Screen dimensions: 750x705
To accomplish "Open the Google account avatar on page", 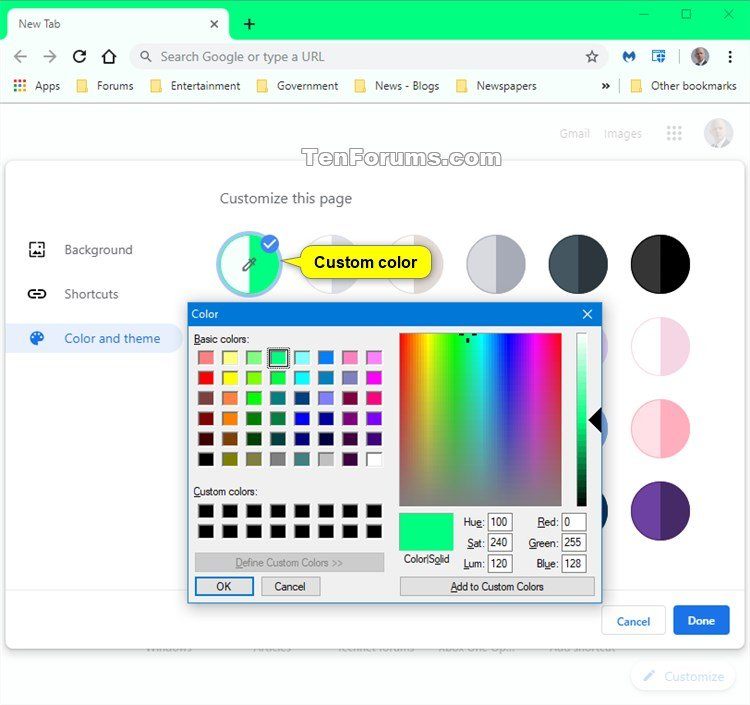I will point(718,133).
